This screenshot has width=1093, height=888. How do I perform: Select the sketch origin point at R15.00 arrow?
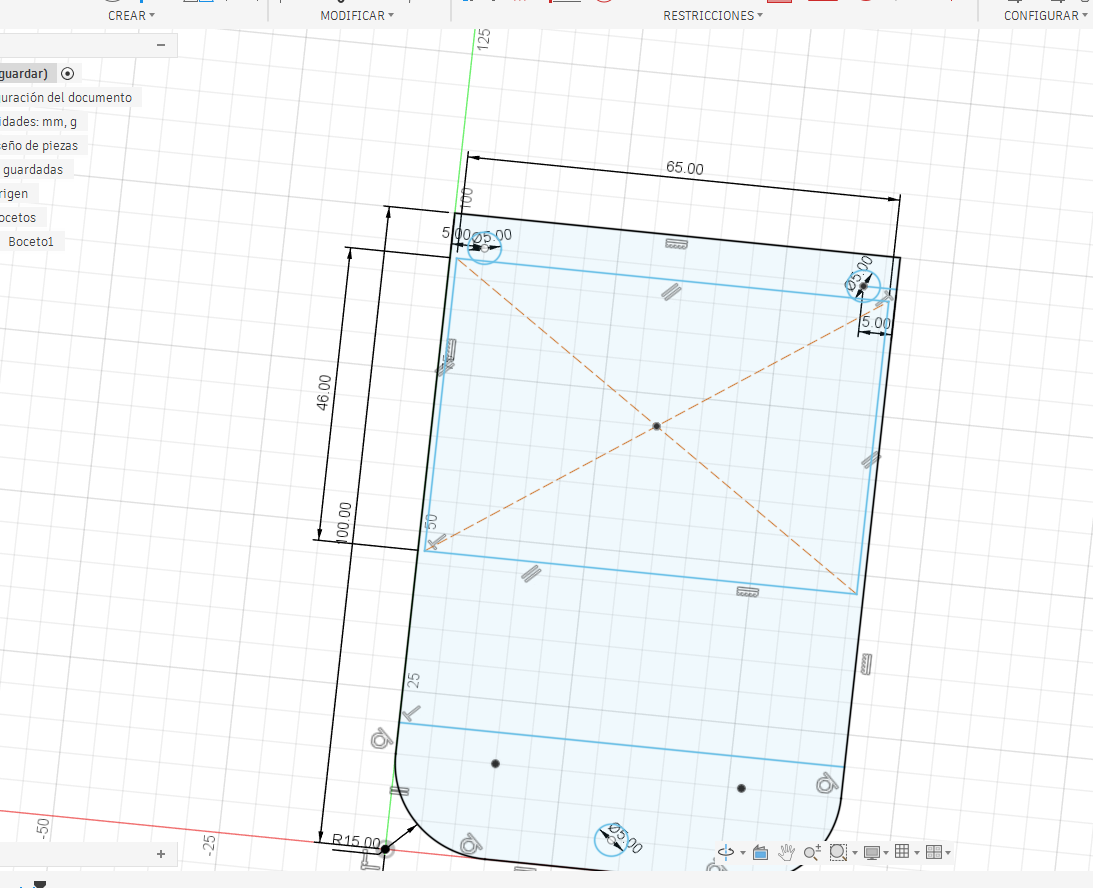tap(385, 849)
